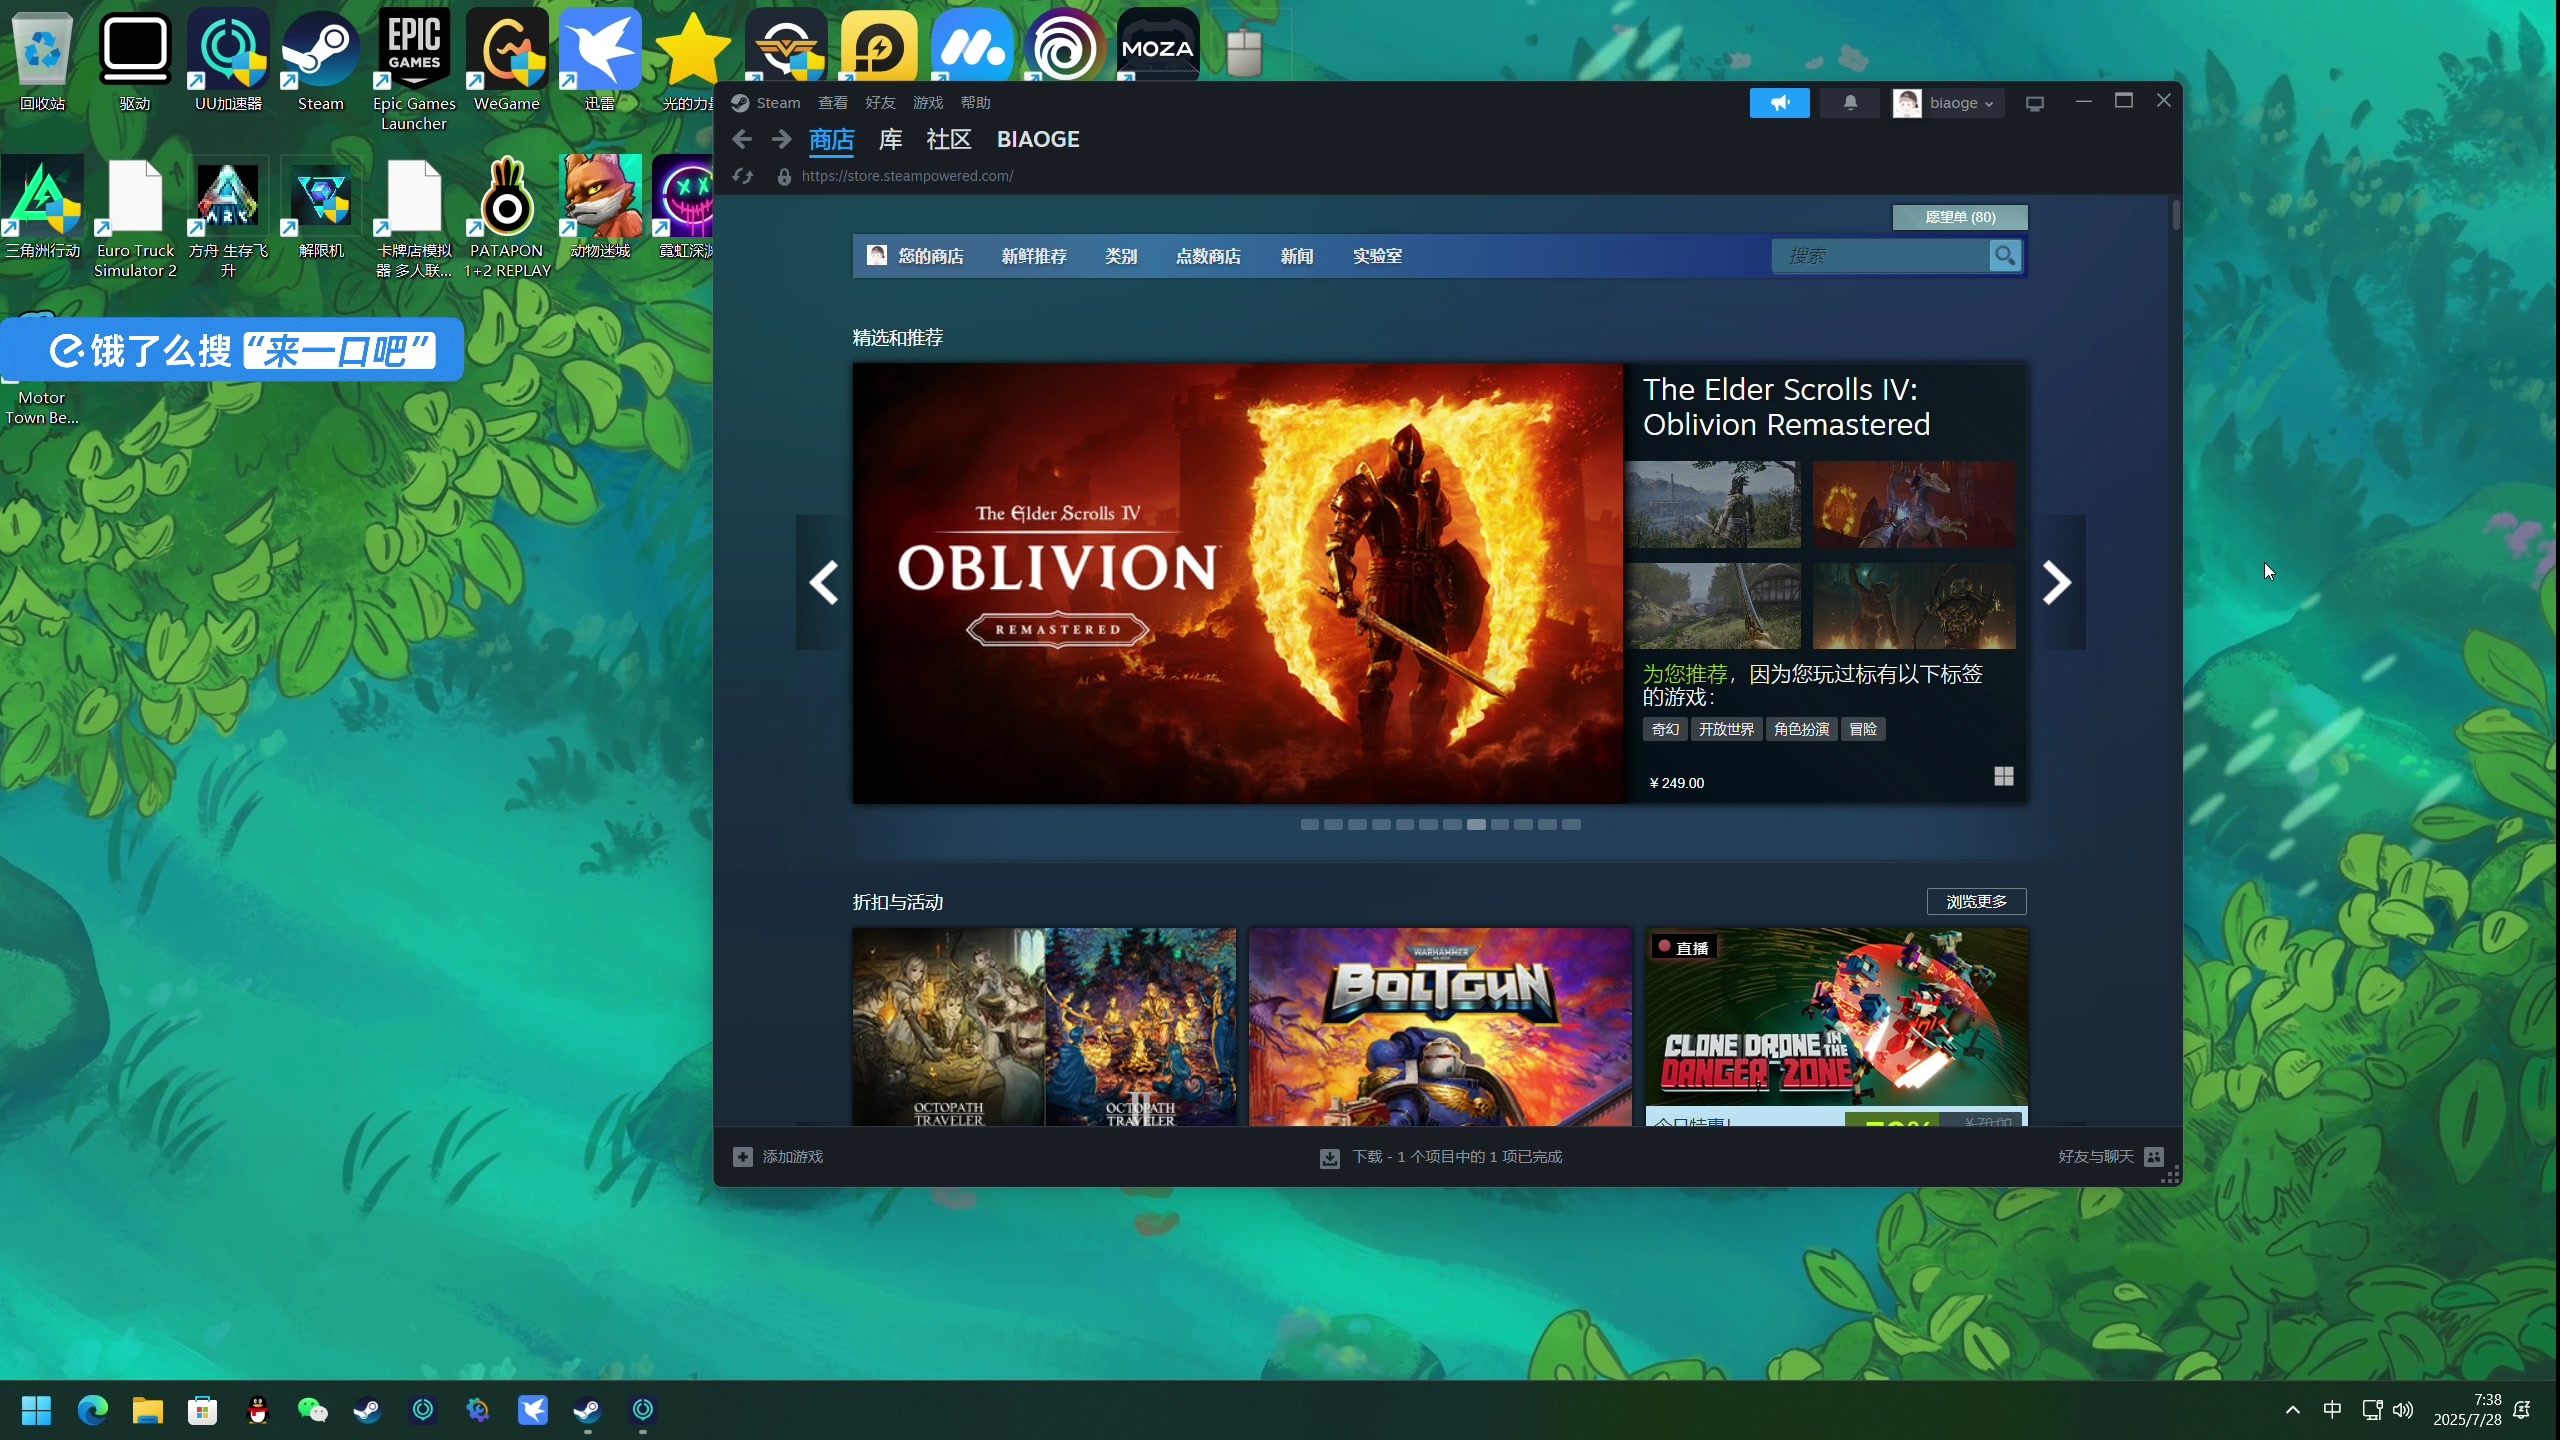Screen dimensions: 2560x1440
Task: Open the Oblivion Remastered main banner
Action: coord(1238,583)
